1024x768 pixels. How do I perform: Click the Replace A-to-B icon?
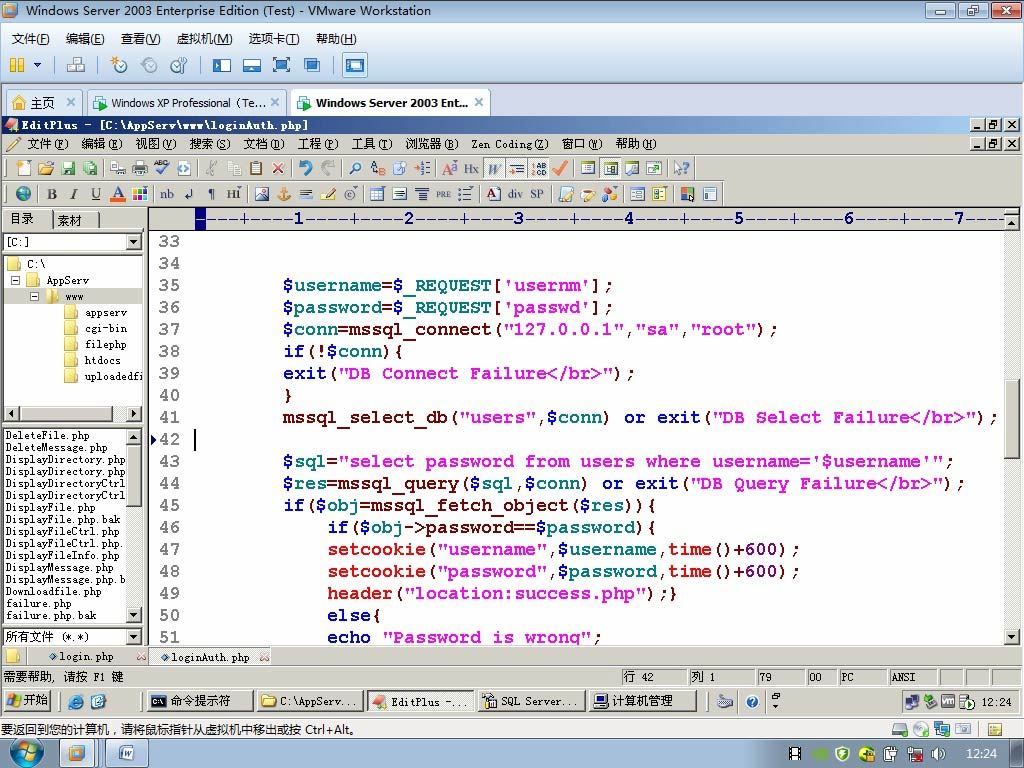coord(377,168)
